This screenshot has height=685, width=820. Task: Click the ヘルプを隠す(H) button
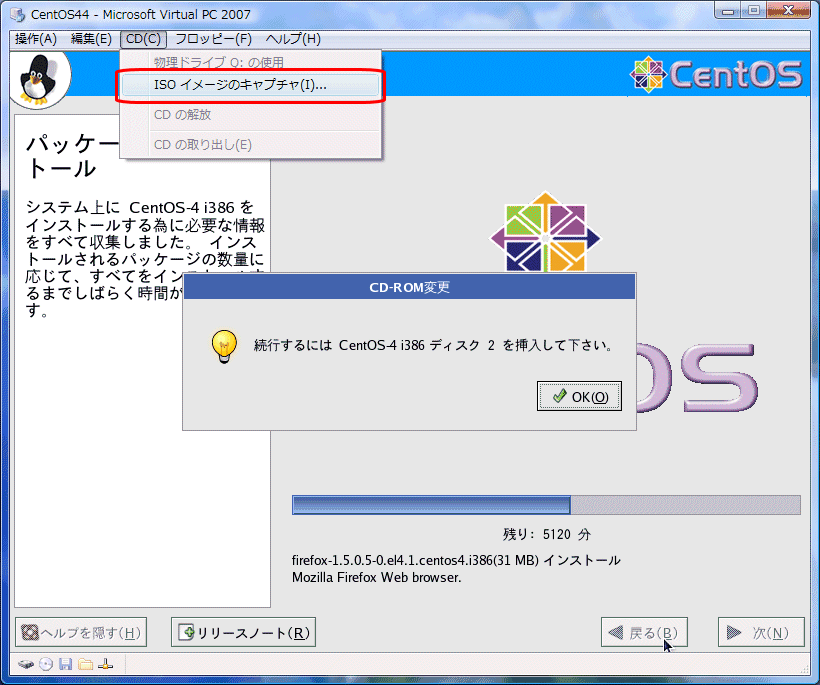click(81, 632)
